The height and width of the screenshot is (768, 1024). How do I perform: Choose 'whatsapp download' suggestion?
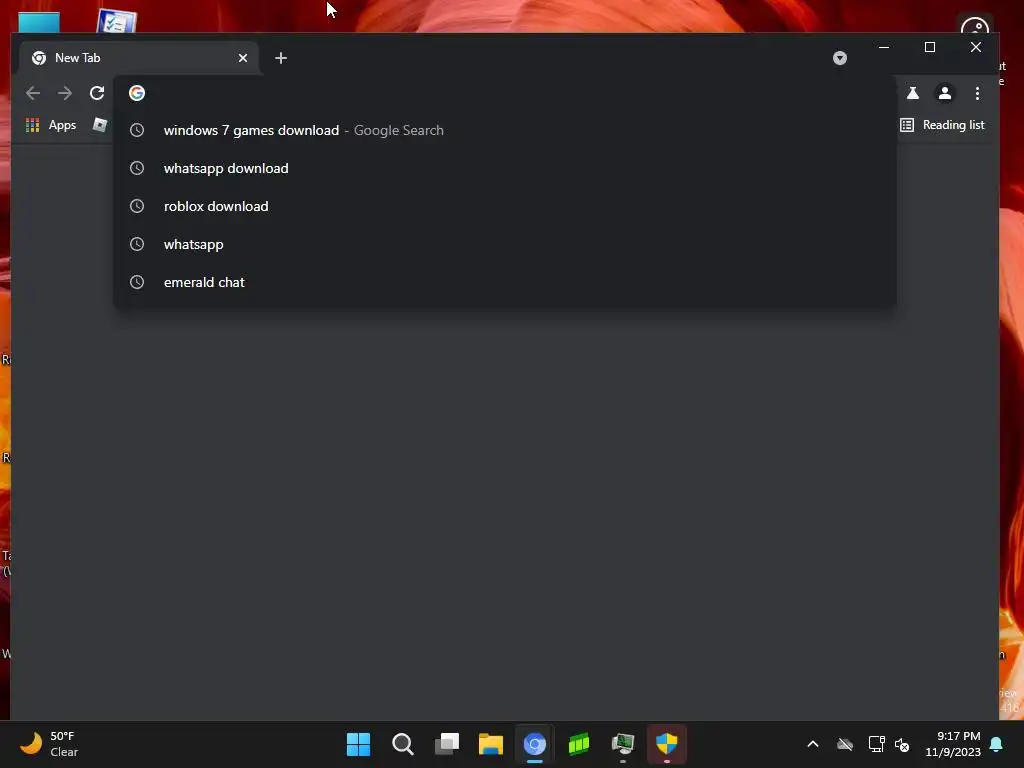tap(504, 168)
